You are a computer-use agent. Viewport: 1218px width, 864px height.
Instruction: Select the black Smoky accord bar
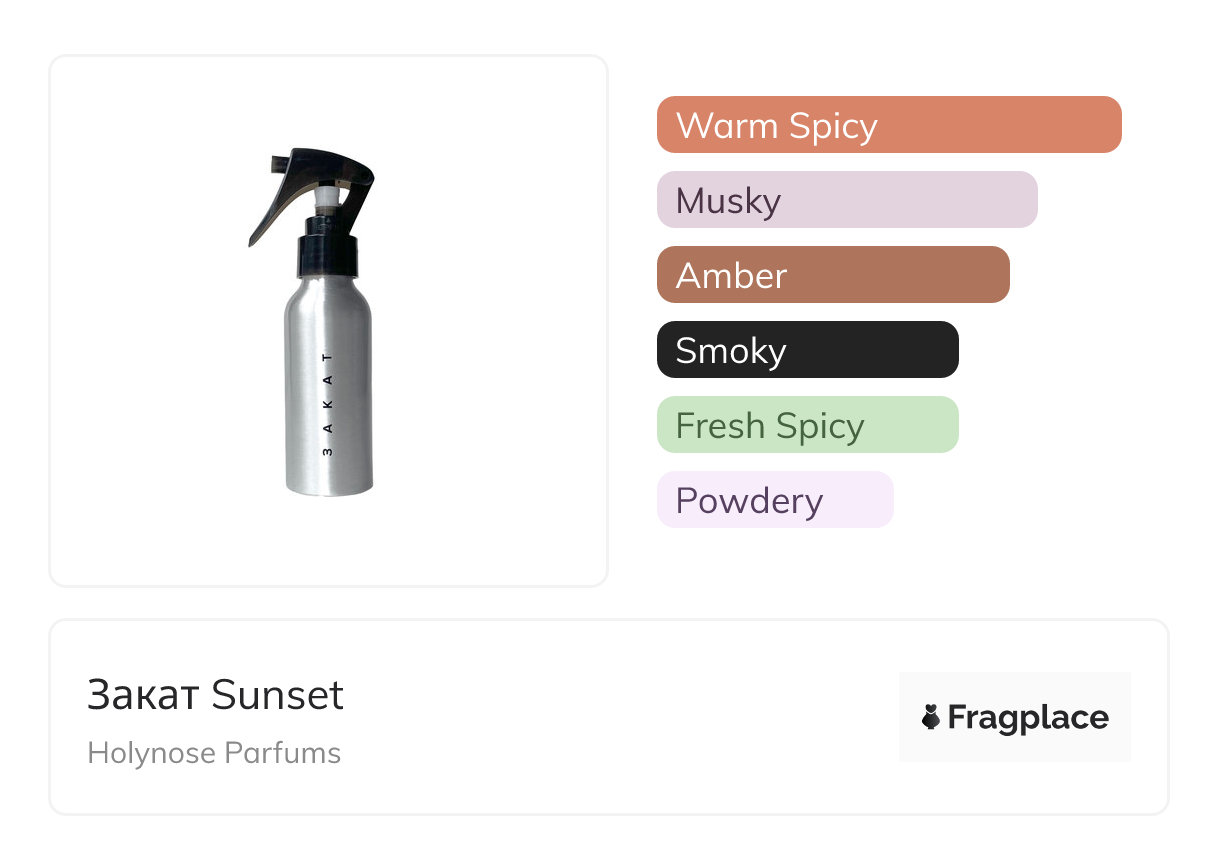[807, 350]
